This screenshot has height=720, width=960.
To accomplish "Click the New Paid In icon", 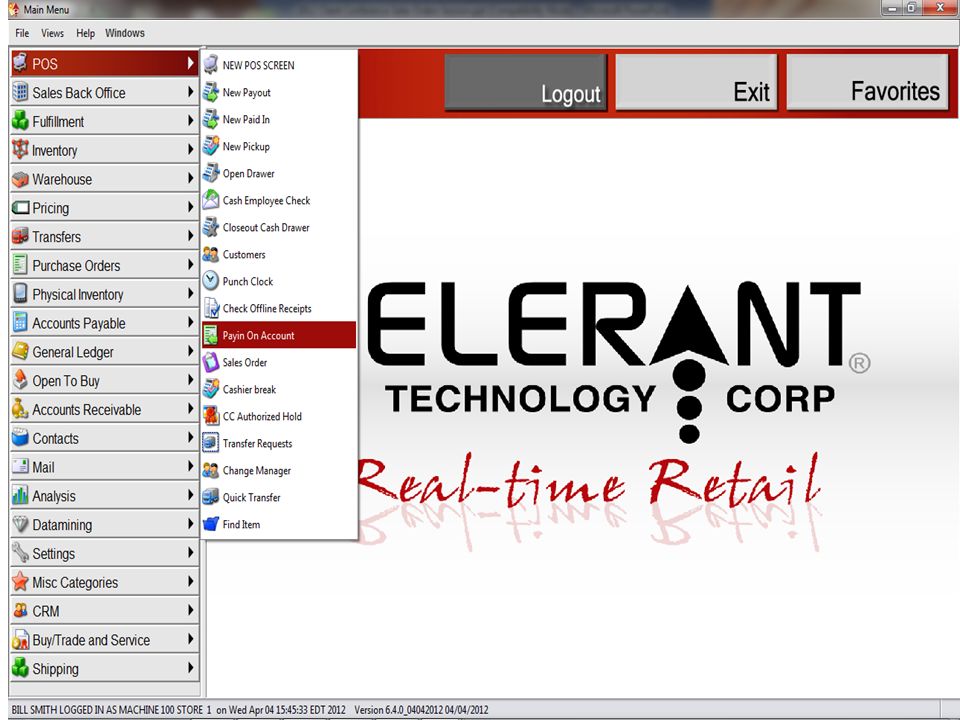I will click(211, 119).
